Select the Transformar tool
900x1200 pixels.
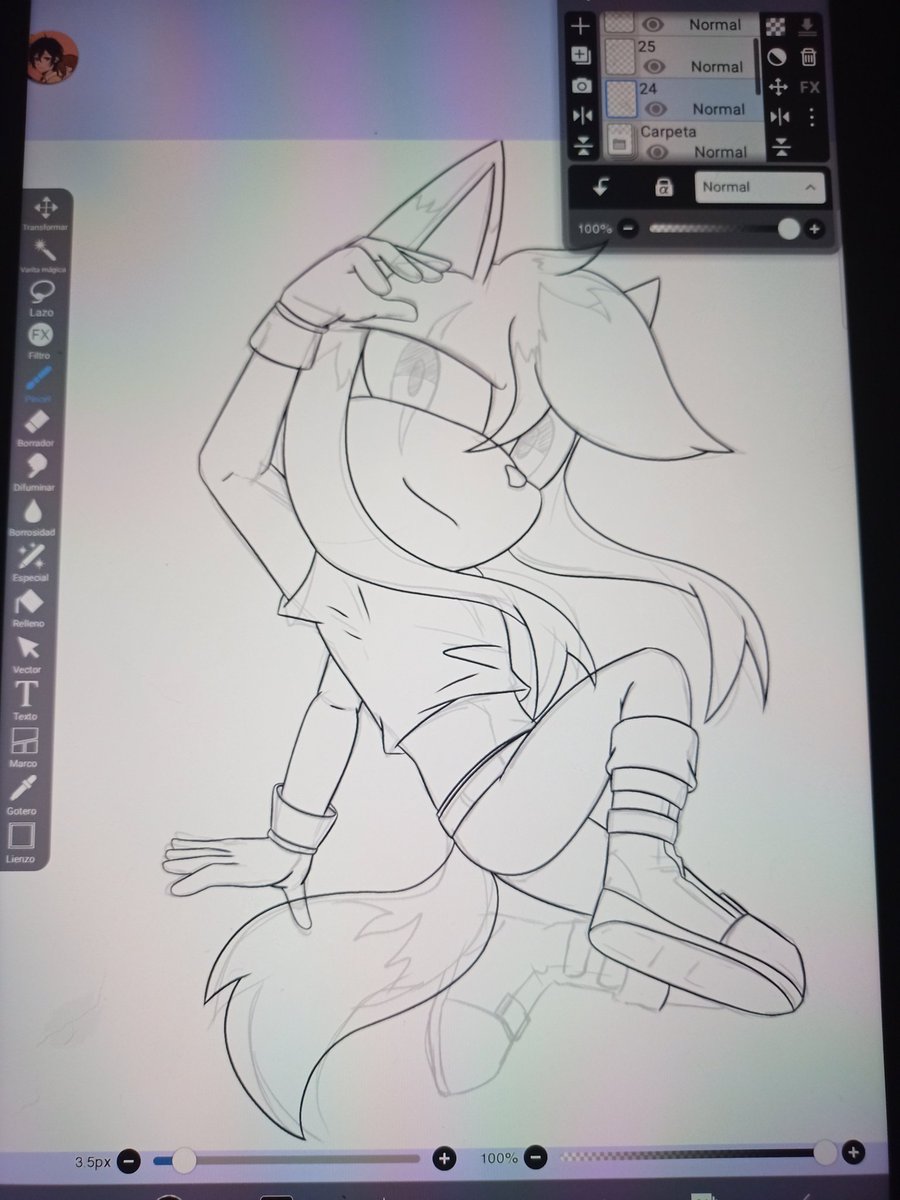[x=45, y=213]
